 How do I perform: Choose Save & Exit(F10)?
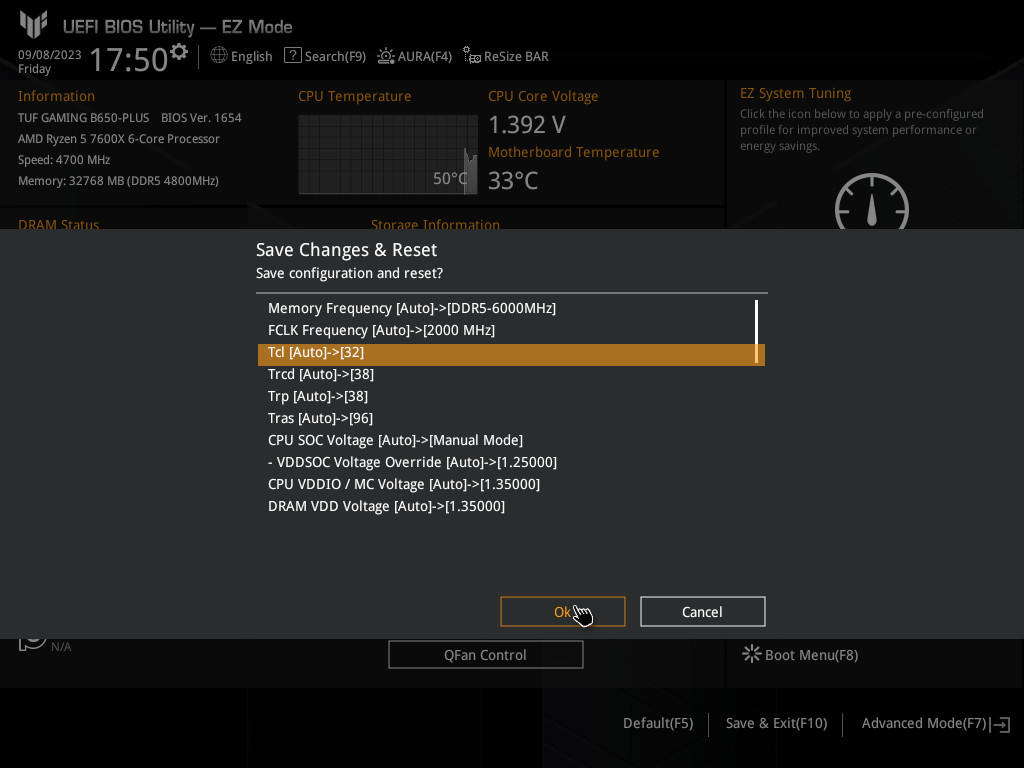[776, 723]
